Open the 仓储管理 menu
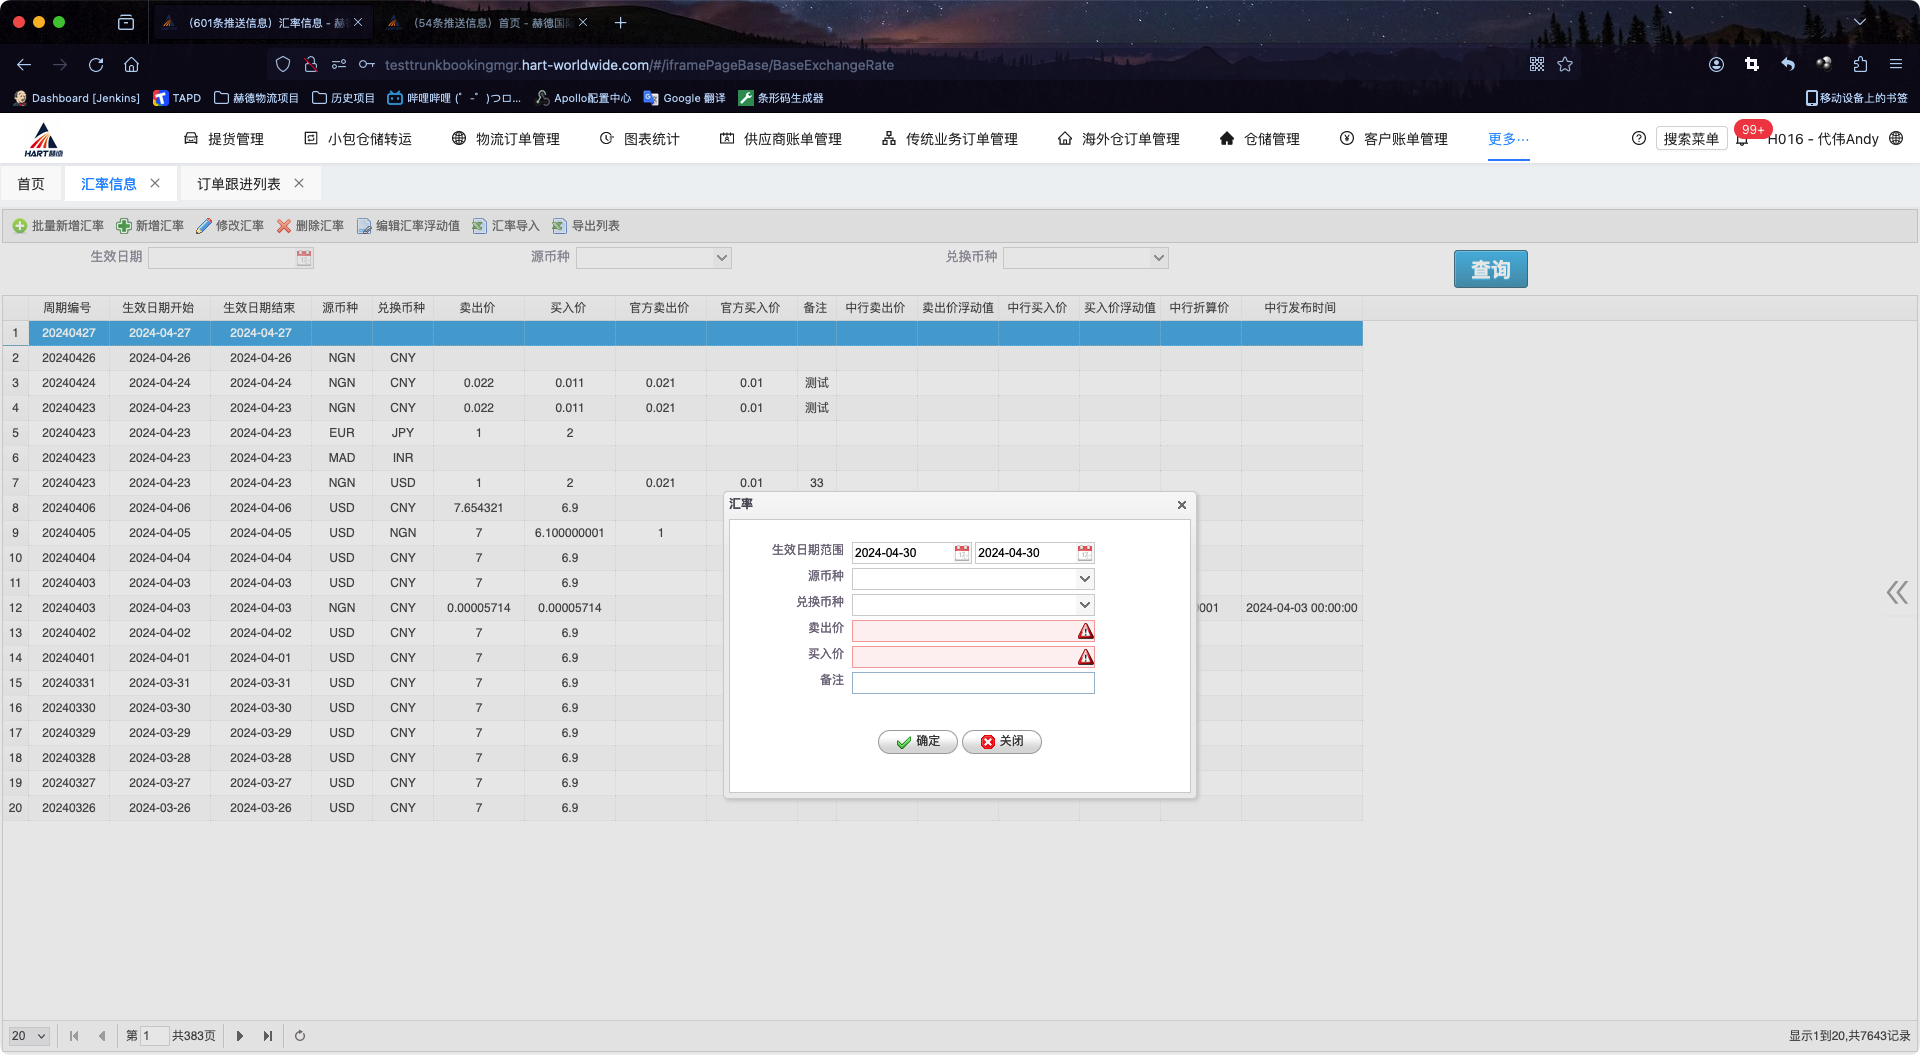Image resolution: width=1920 pixels, height=1055 pixels. [x=1260, y=139]
